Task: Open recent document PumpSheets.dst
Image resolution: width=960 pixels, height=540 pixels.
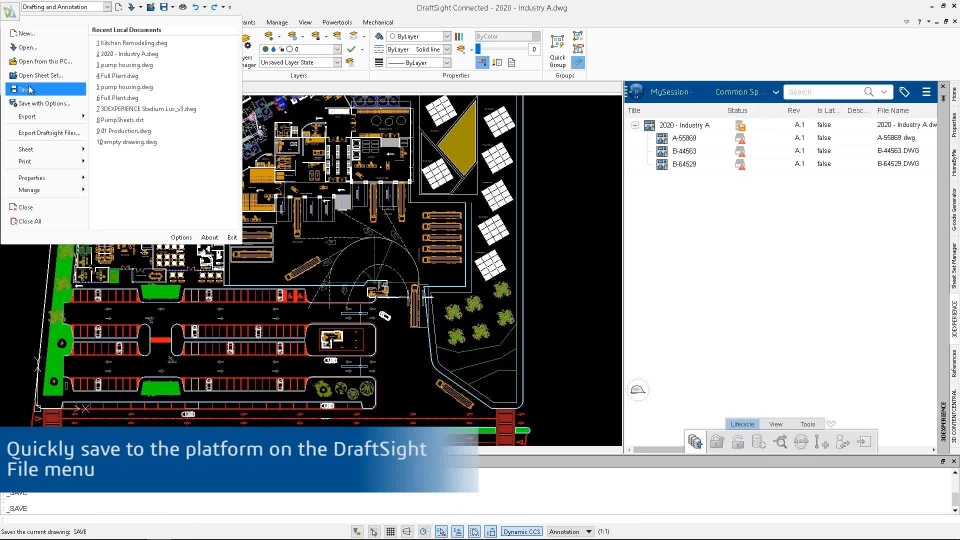Action: tap(120, 120)
